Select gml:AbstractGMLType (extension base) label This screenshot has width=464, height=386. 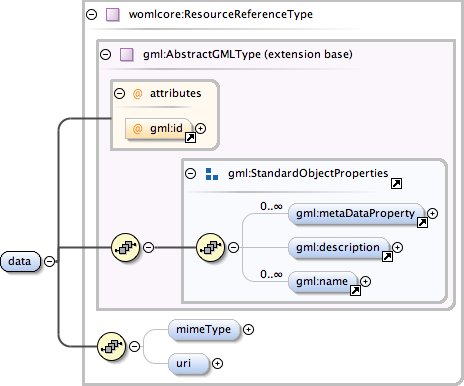tap(248, 54)
